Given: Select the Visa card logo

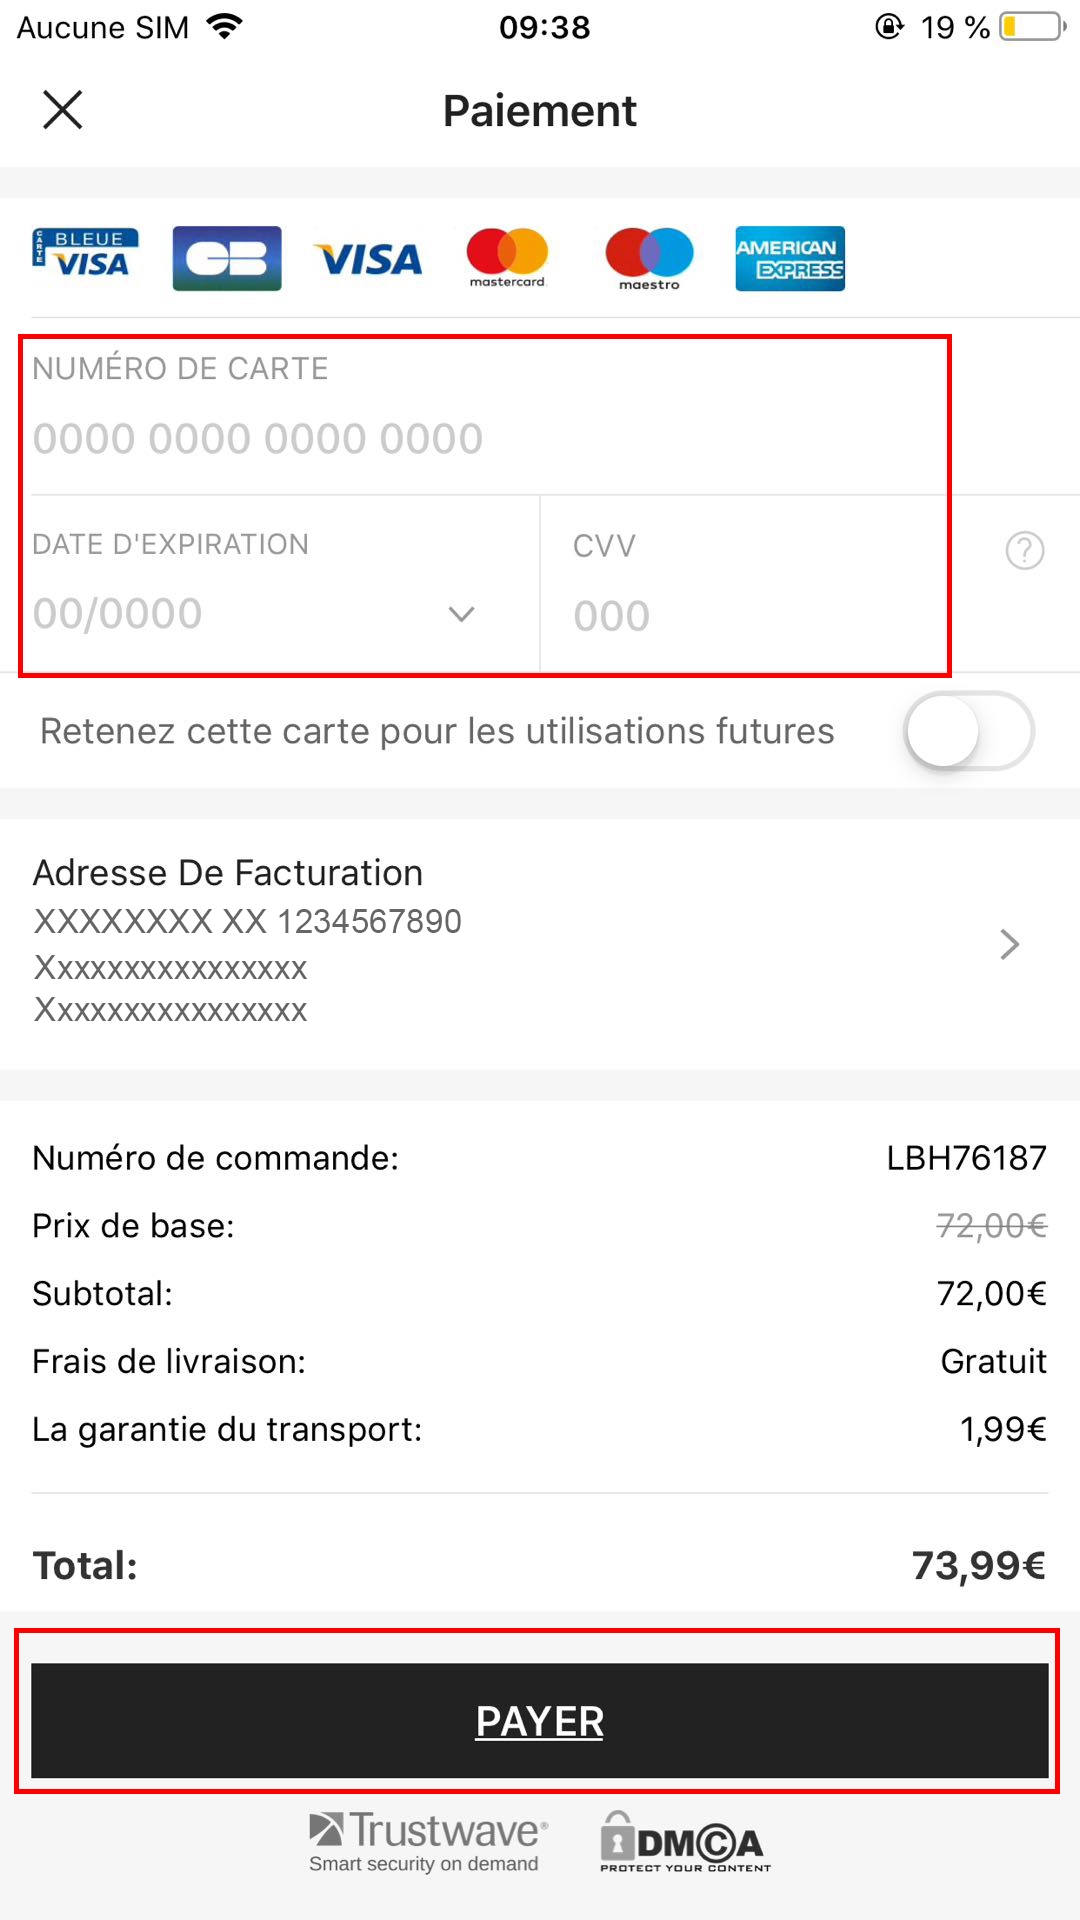Looking at the screenshot, I should click(x=368, y=260).
